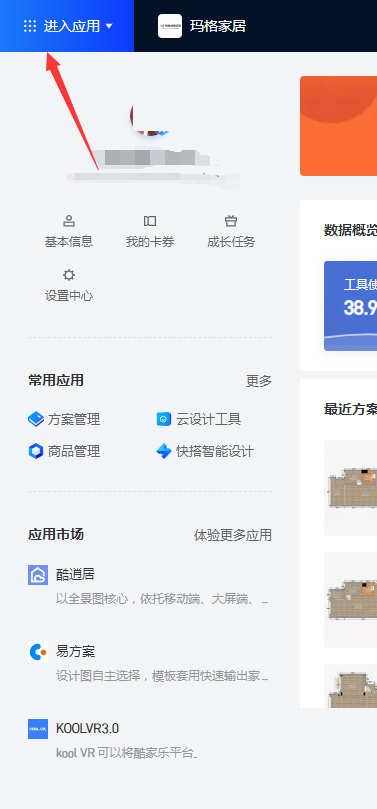The image size is (377, 809).
Task: Click the 基本信息 label
Action: 69,241
